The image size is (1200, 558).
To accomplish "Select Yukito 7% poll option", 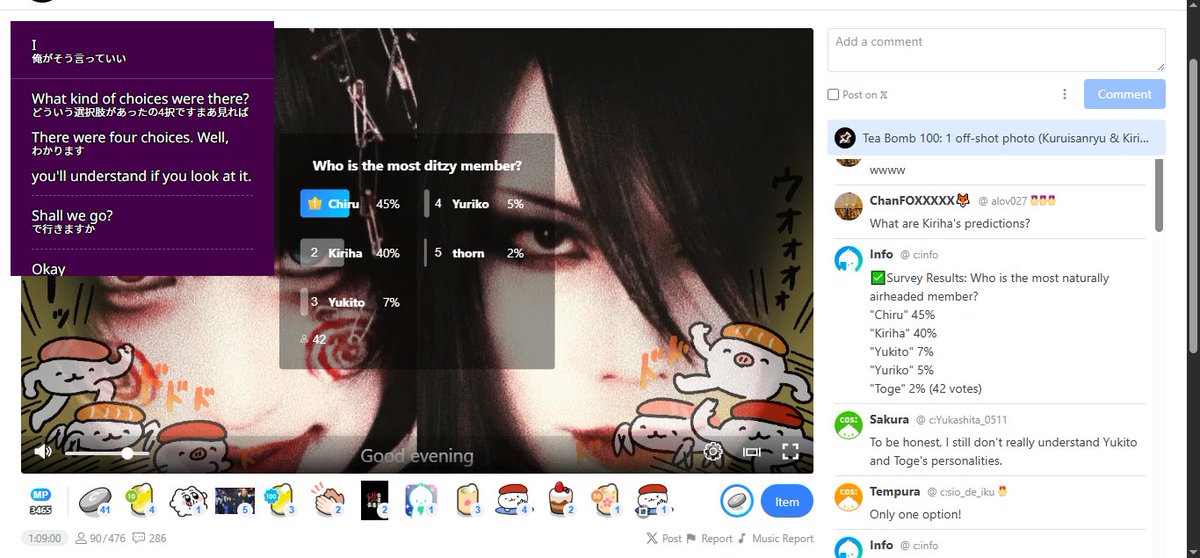I will 350,302.
